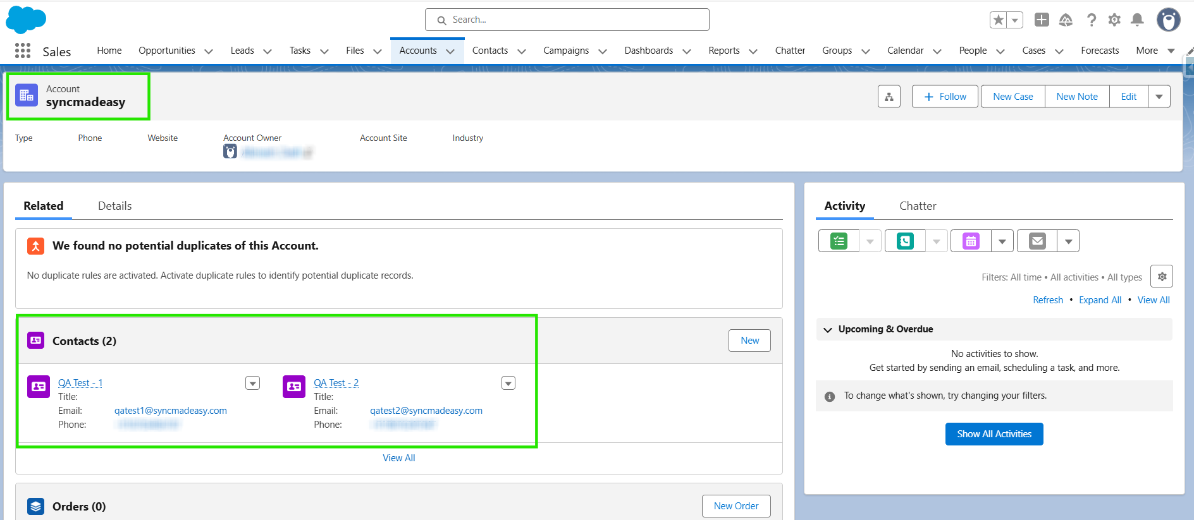
Task: Switch to the Chatter tab in sidebar
Action: [x=917, y=206]
